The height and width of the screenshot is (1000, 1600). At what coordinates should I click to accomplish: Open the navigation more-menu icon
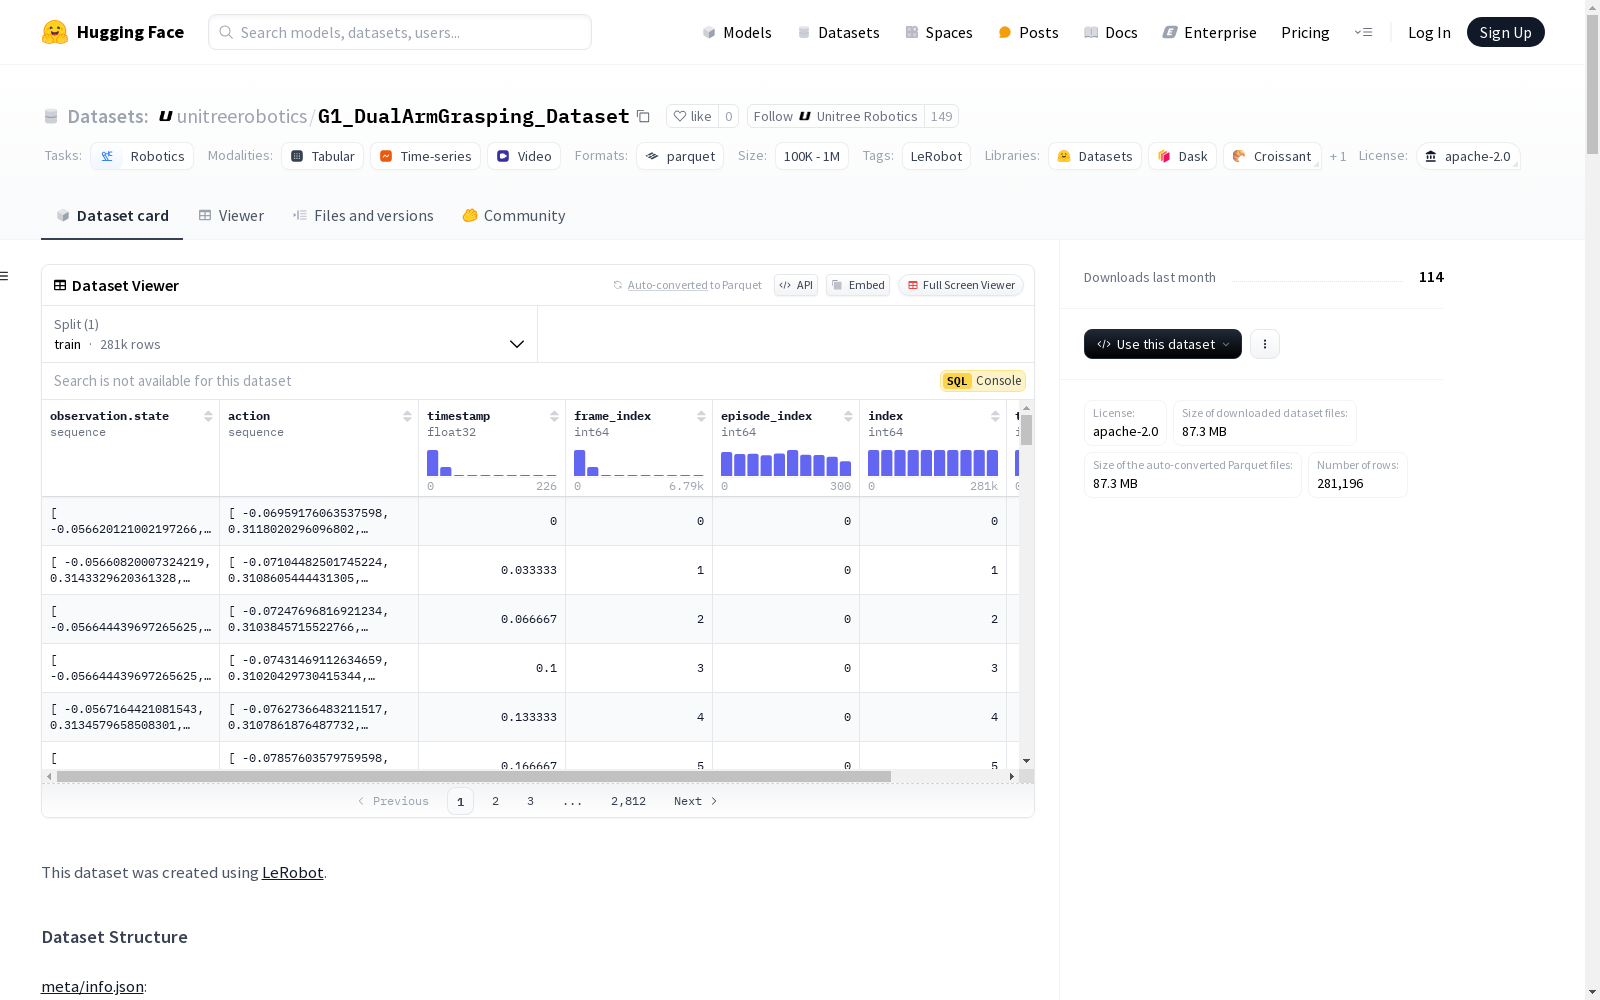[x=1363, y=32]
